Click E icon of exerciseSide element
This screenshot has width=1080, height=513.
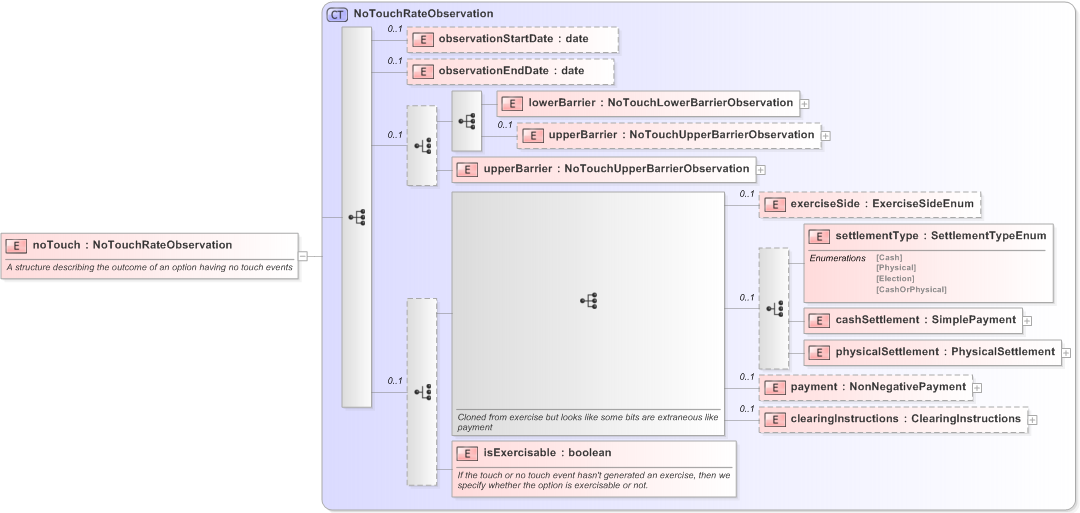[775, 205]
